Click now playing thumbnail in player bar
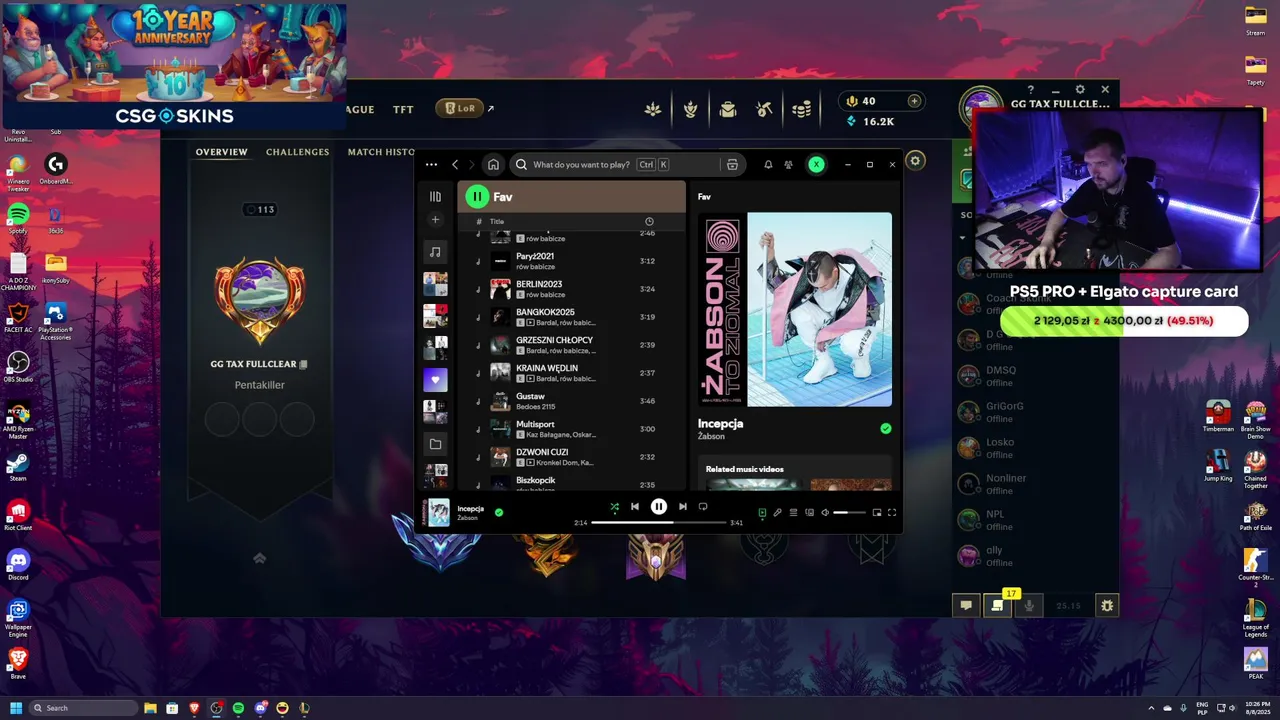Screen dimensions: 1280x720 pyautogui.click(x=438, y=512)
